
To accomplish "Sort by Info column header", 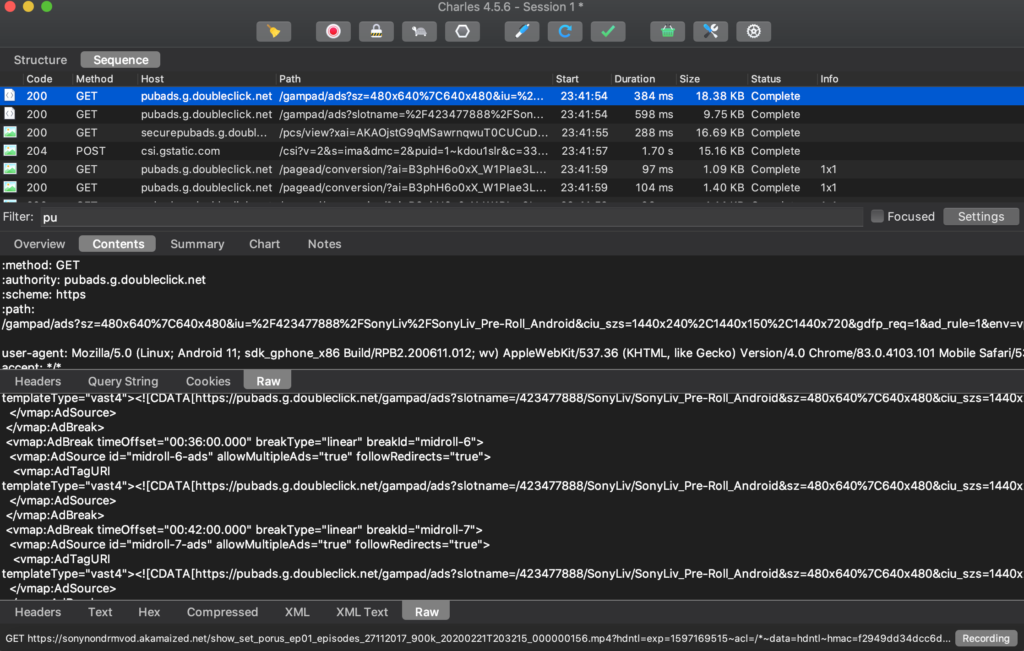I will click(x=829, y=78).
